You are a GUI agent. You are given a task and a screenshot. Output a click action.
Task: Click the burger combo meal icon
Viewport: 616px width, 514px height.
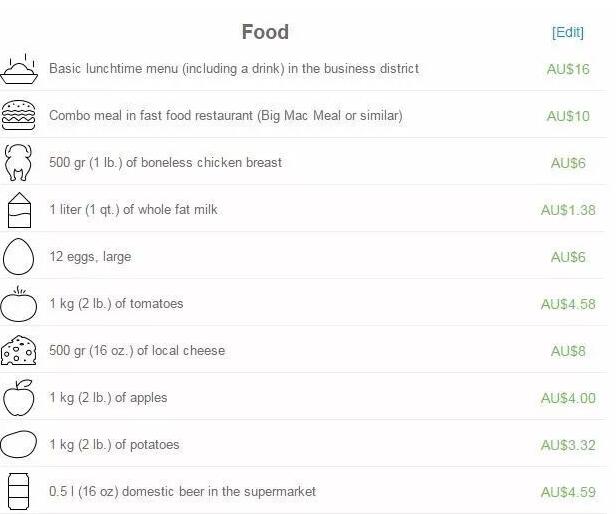19,116
